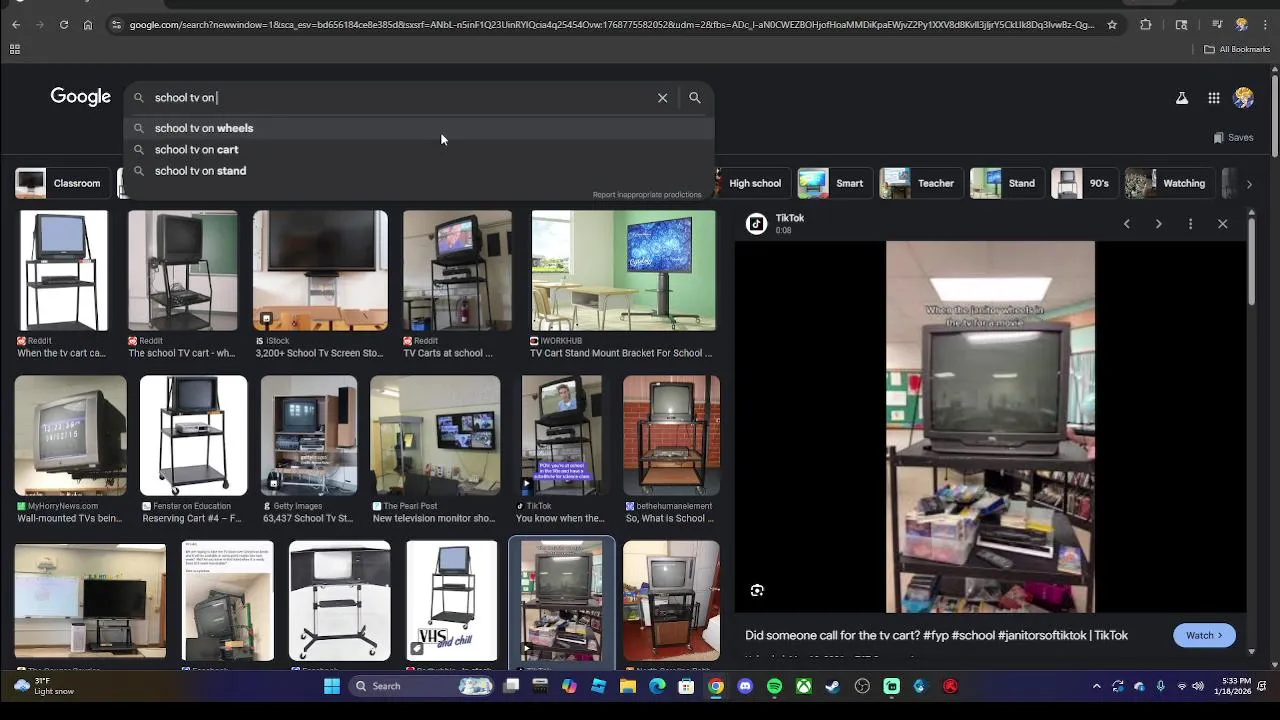Open All Bookmarks folder
Image resolution: width=1280 pixels, height=720 pixels.
tap(1237, 49)
